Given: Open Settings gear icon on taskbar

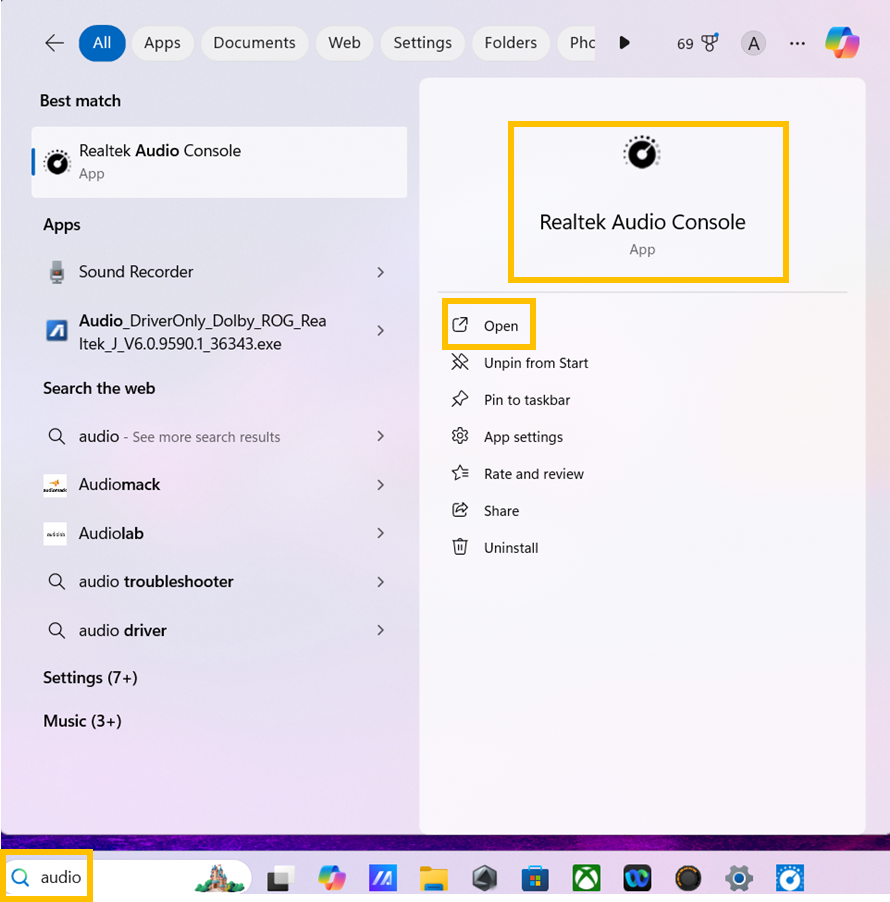Looking at the screenshot, I should coord(739,879).
